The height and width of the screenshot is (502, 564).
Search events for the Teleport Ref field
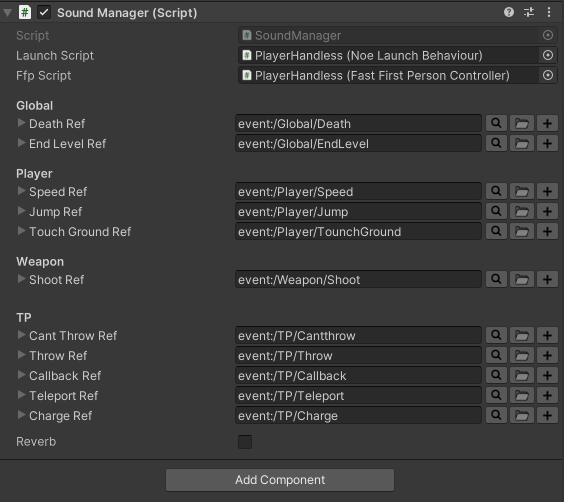[x=496, y=395]
